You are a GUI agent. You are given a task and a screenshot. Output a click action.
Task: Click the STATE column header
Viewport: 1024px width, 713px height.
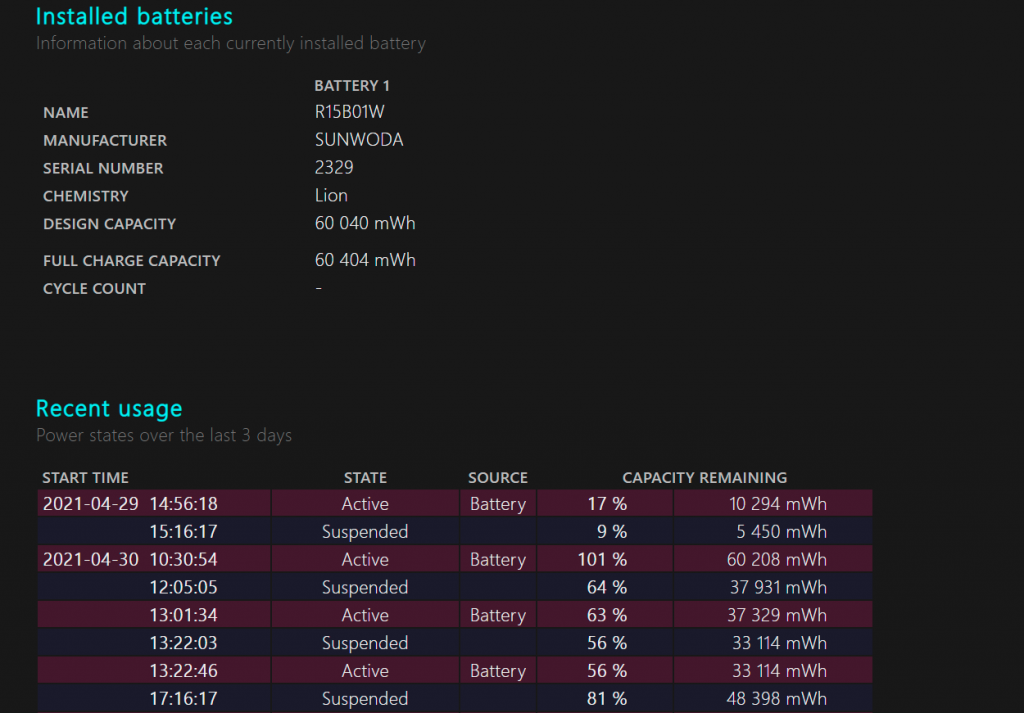click(365, 478)
